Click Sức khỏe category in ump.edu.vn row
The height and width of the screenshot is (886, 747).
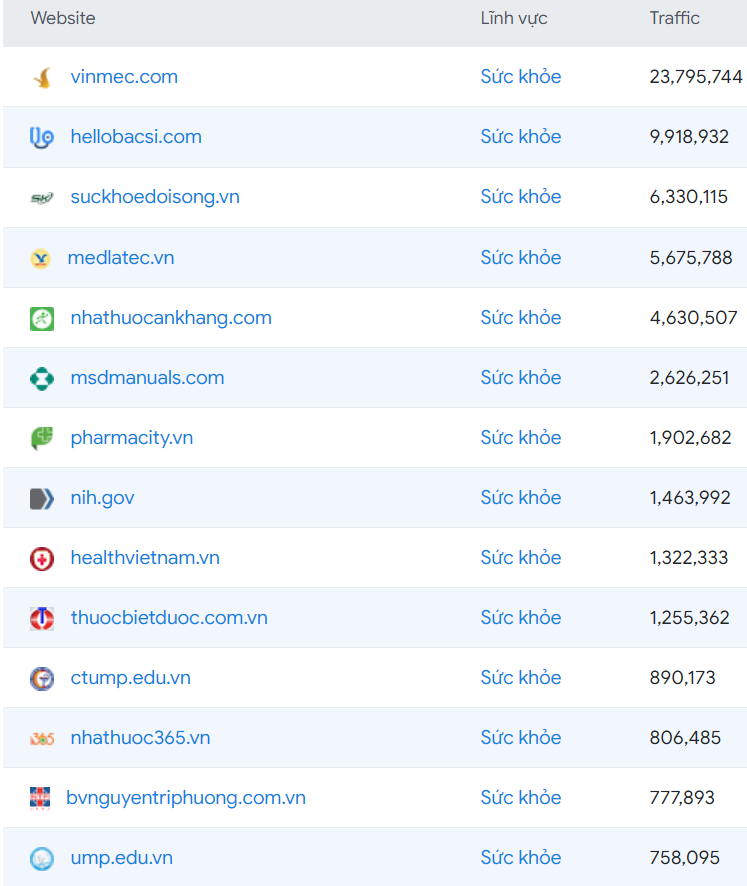point(521,857)
